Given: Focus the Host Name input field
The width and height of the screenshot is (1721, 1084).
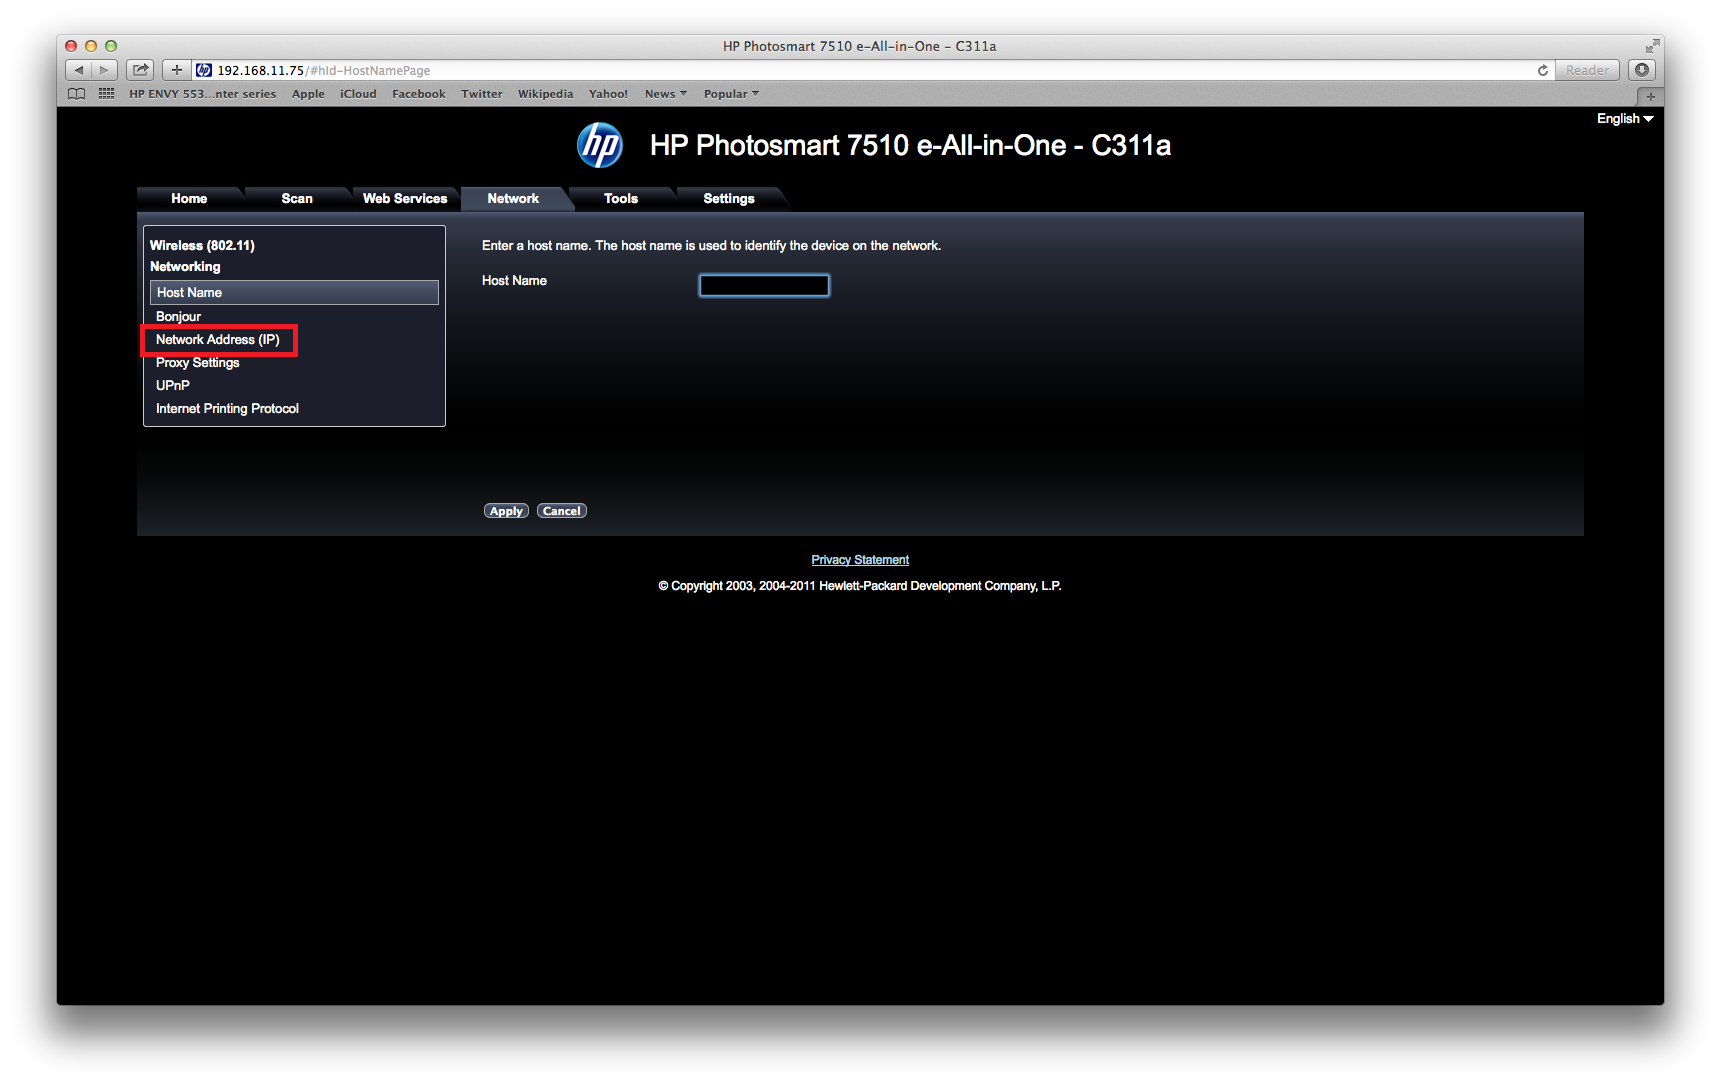Looking at the screenshot, I should [x=764, y=285].
